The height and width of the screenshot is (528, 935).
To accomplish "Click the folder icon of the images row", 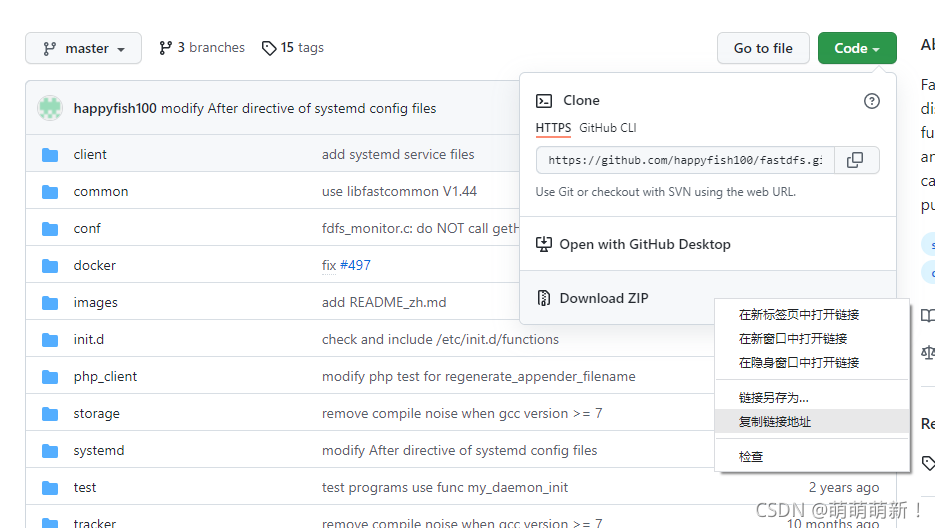I will [x=50, y=303].
